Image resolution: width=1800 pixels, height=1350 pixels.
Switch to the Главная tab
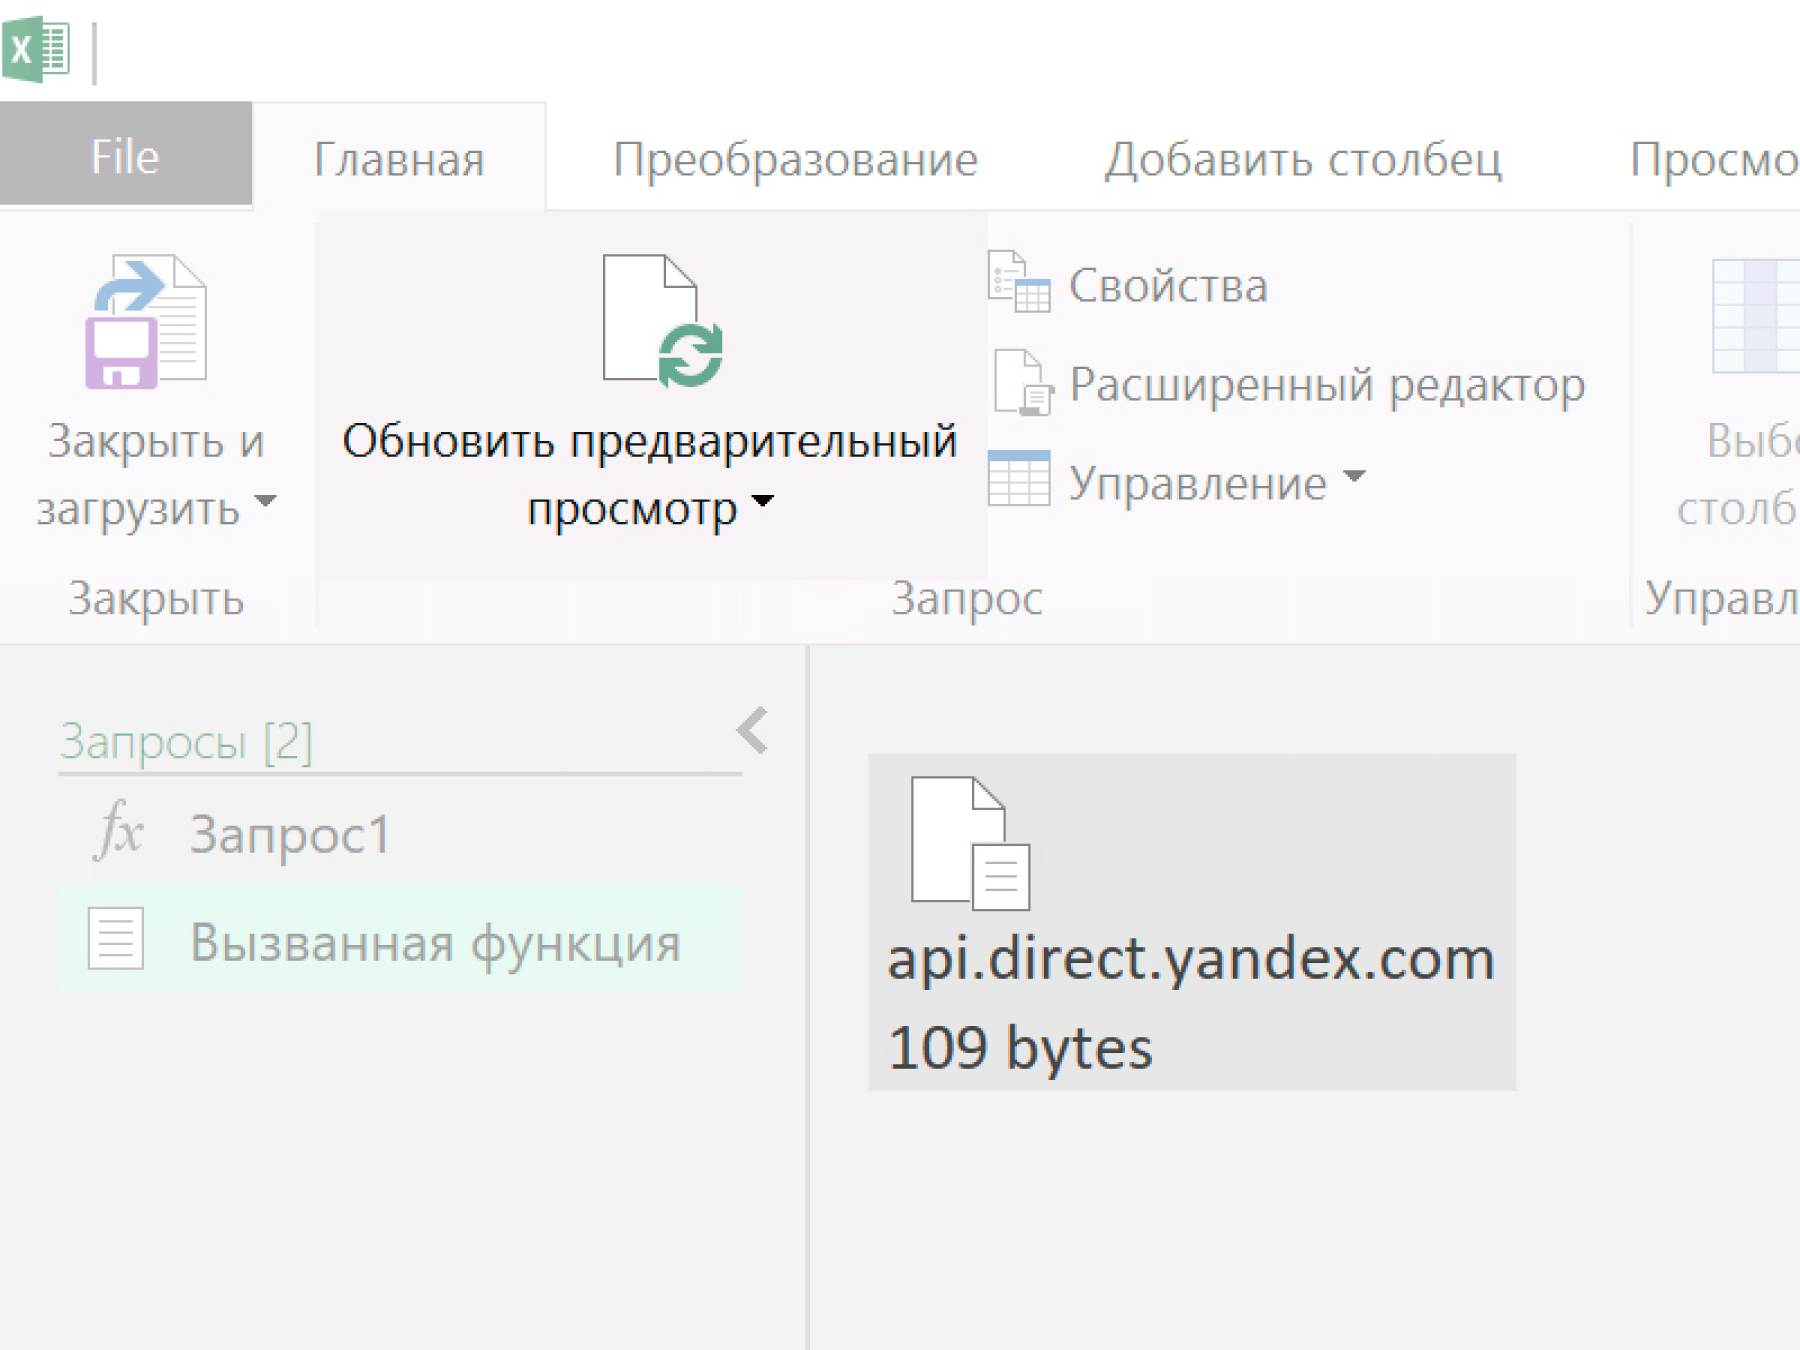(399, 159)
